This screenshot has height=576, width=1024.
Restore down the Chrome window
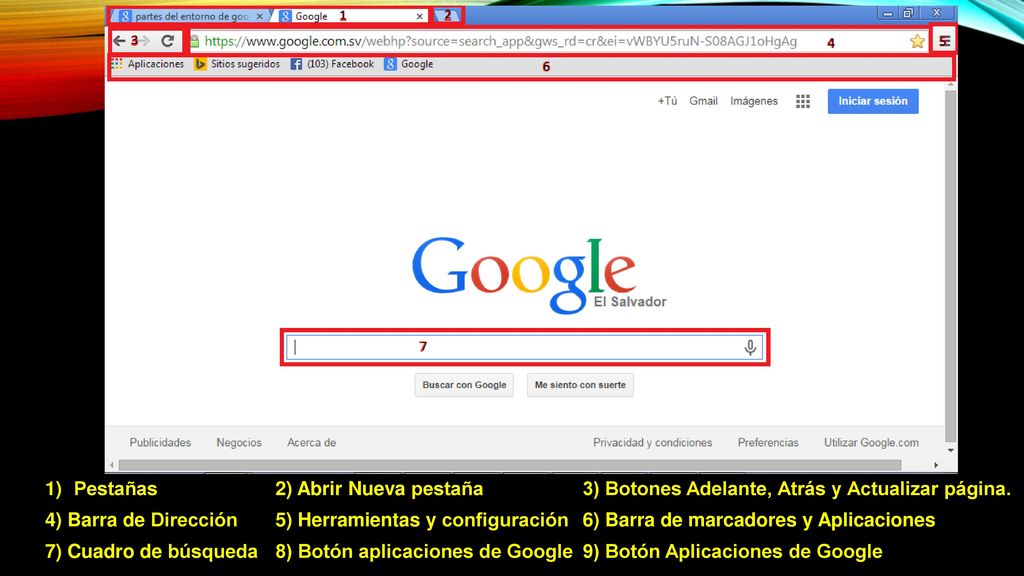point(908,13)
